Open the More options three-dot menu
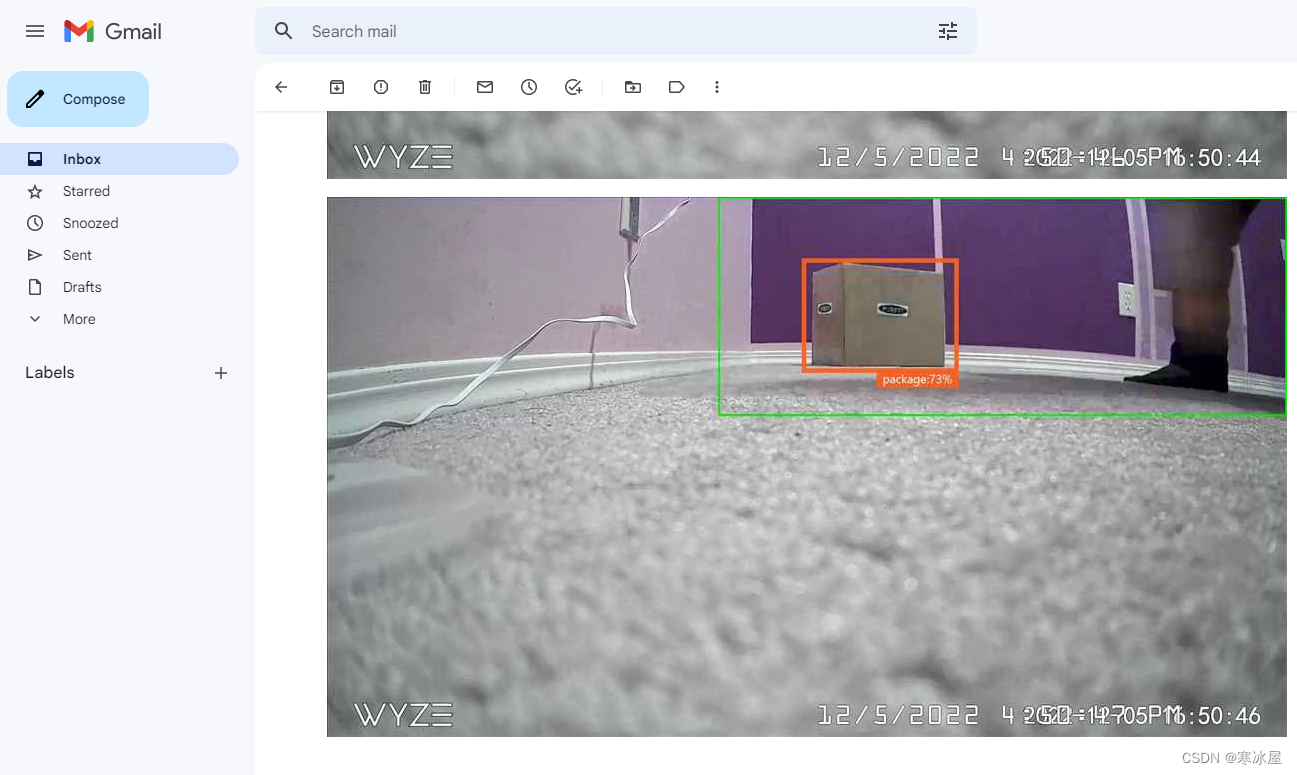 717,87
